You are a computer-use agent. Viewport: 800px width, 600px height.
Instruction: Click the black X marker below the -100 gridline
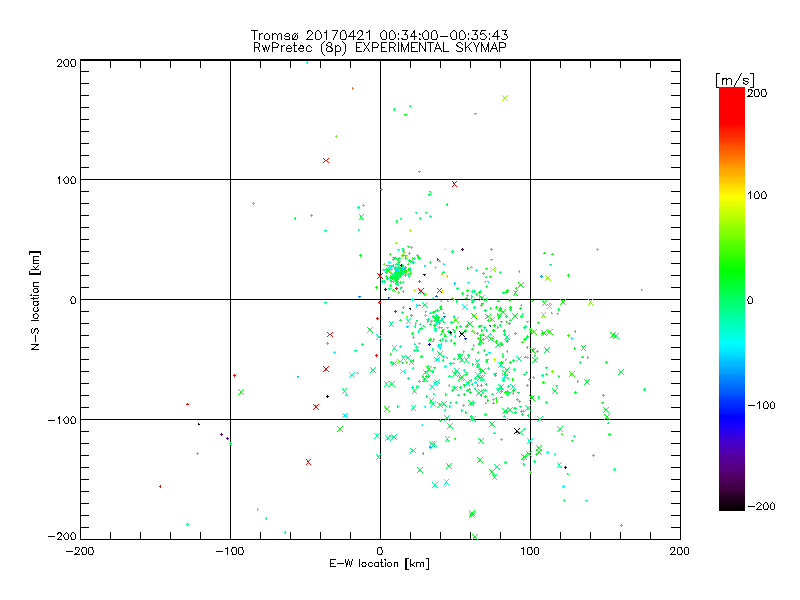[x=517, y=431]
